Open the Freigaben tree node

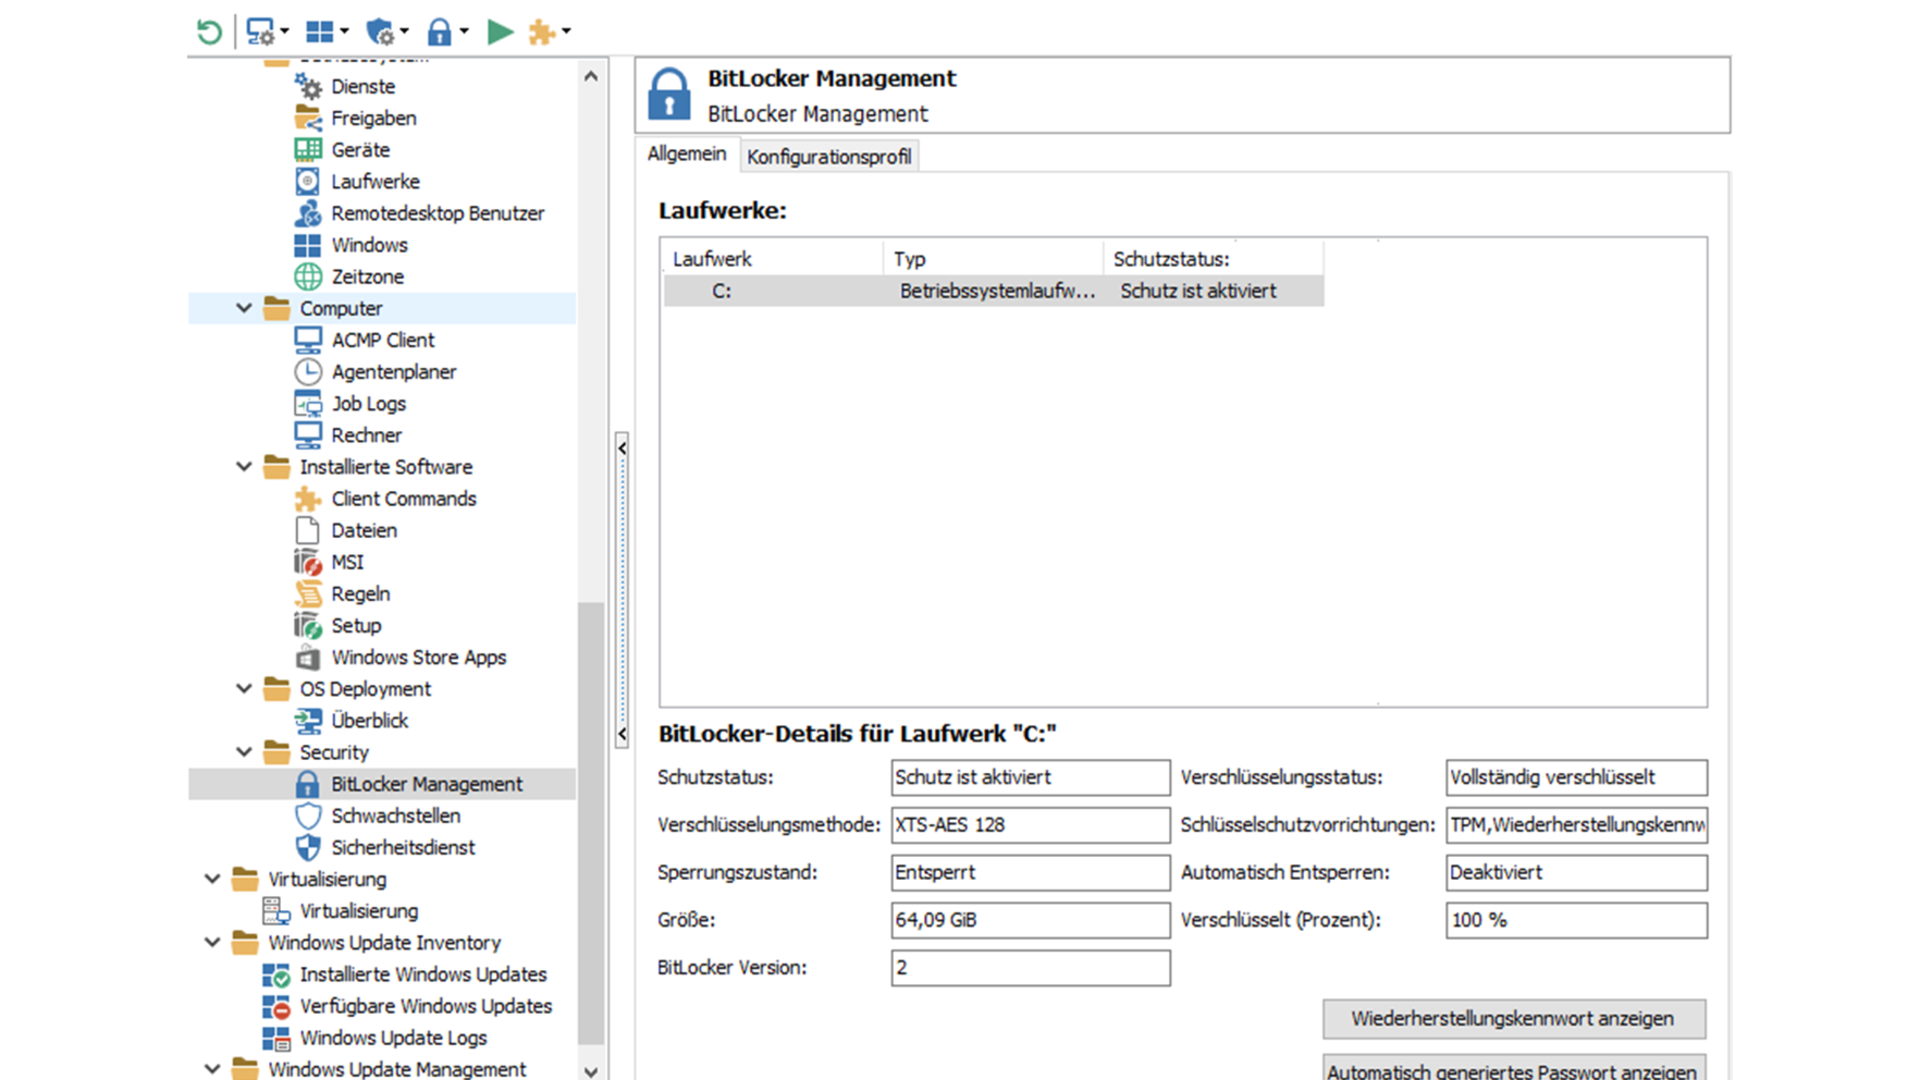coord(374,118)
